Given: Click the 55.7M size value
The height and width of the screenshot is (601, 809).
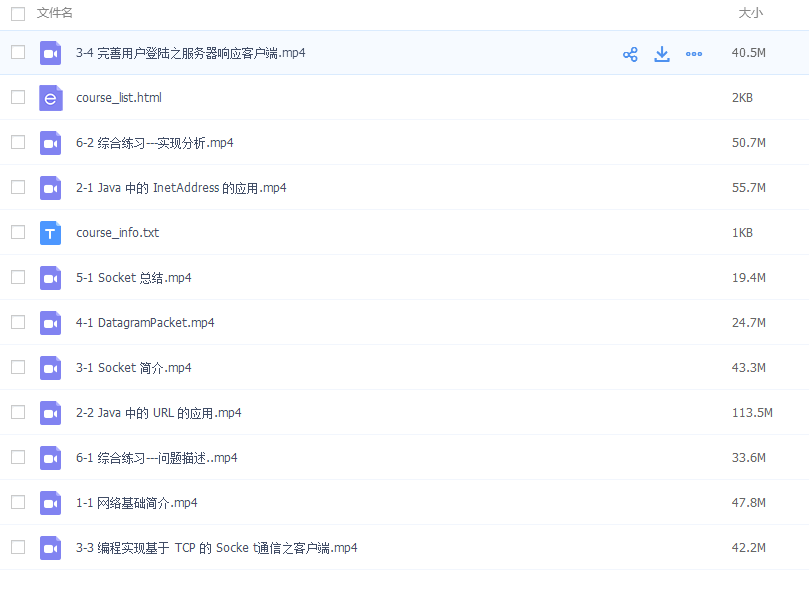Looking at the screenshot, I should coord(749,188).
